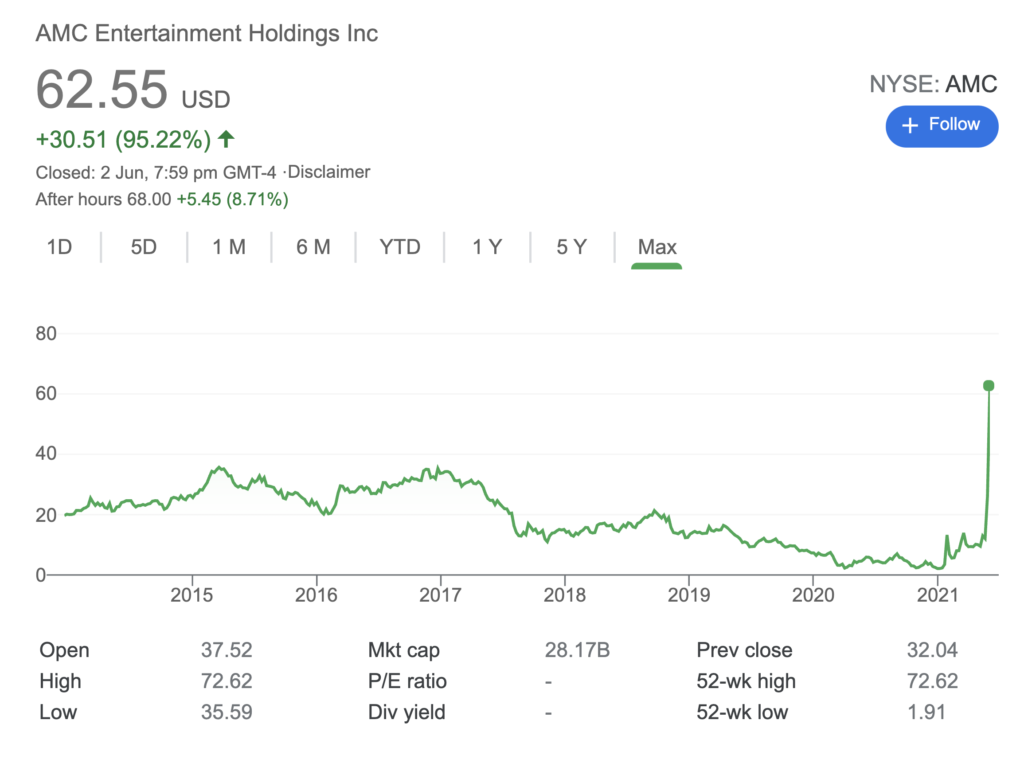Click the Div yield label
Screen dimensions: 1024x767
[407, 712]
